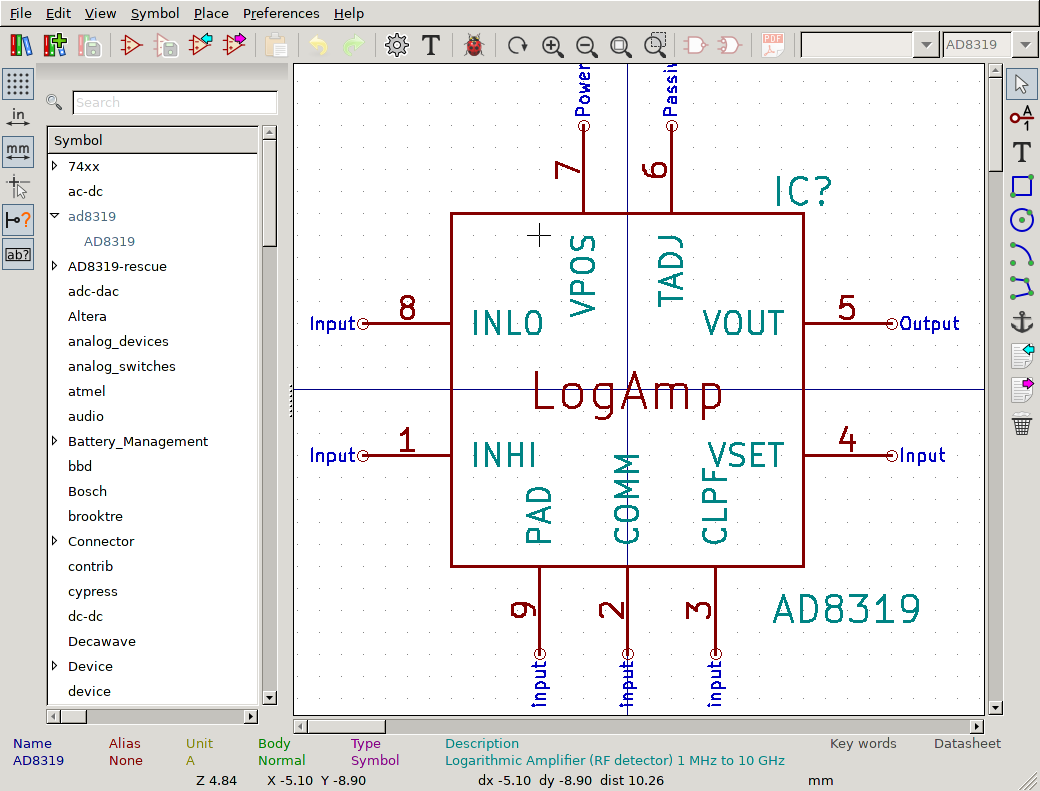Screen dimensions: 1040x791
Task: Open the unit selection dropdown
Action: click(x=926, y=45)
